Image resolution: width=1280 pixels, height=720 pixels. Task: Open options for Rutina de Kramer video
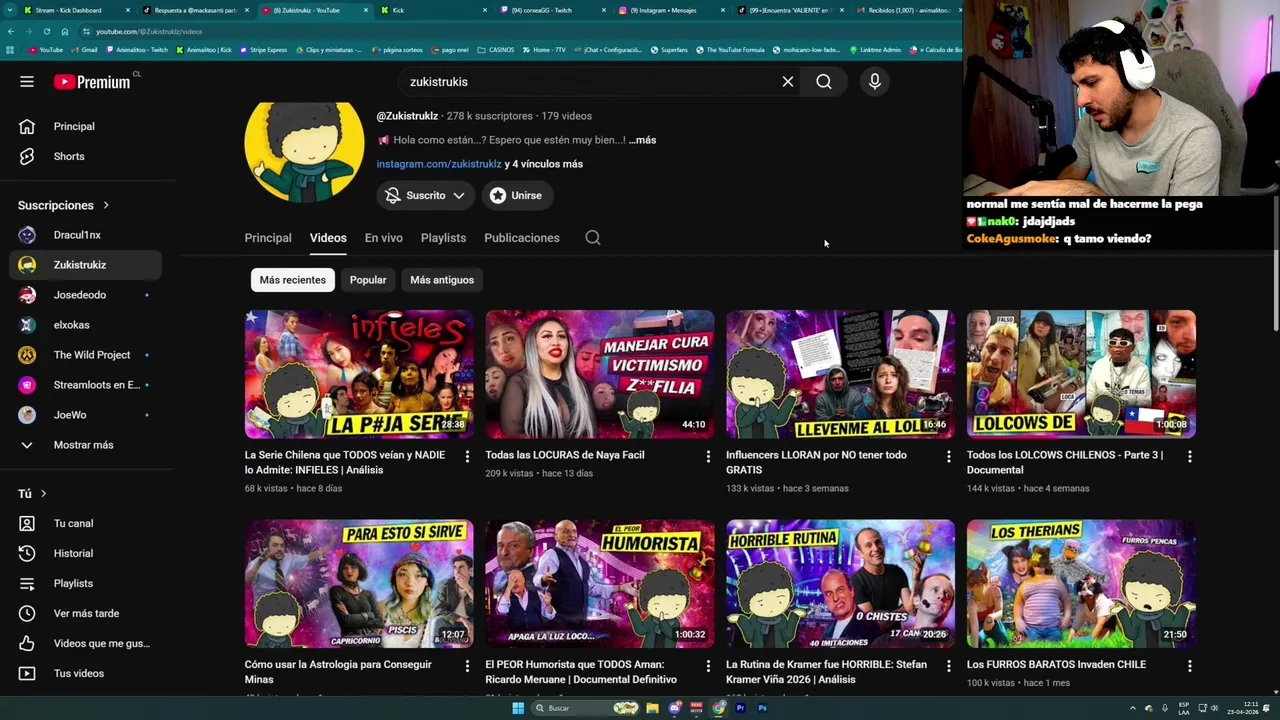[949, 666]
